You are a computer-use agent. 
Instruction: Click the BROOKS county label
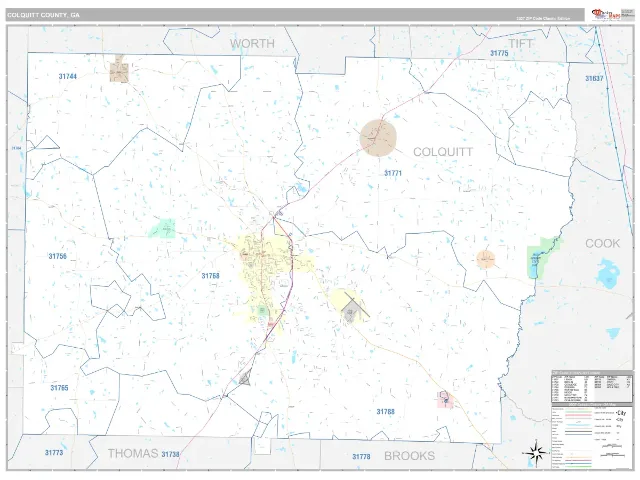tap(409, 456)
